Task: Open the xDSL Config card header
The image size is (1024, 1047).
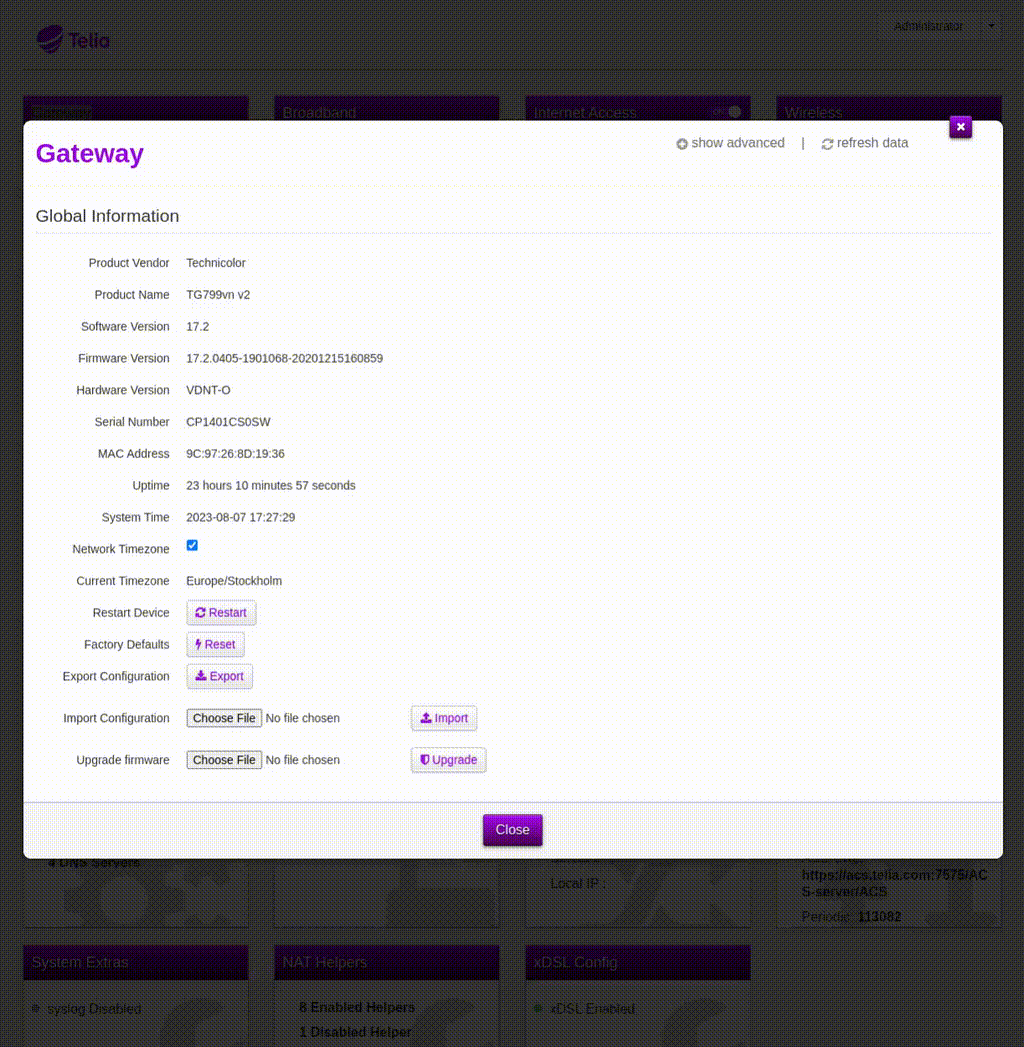Action: pos(575,962)
